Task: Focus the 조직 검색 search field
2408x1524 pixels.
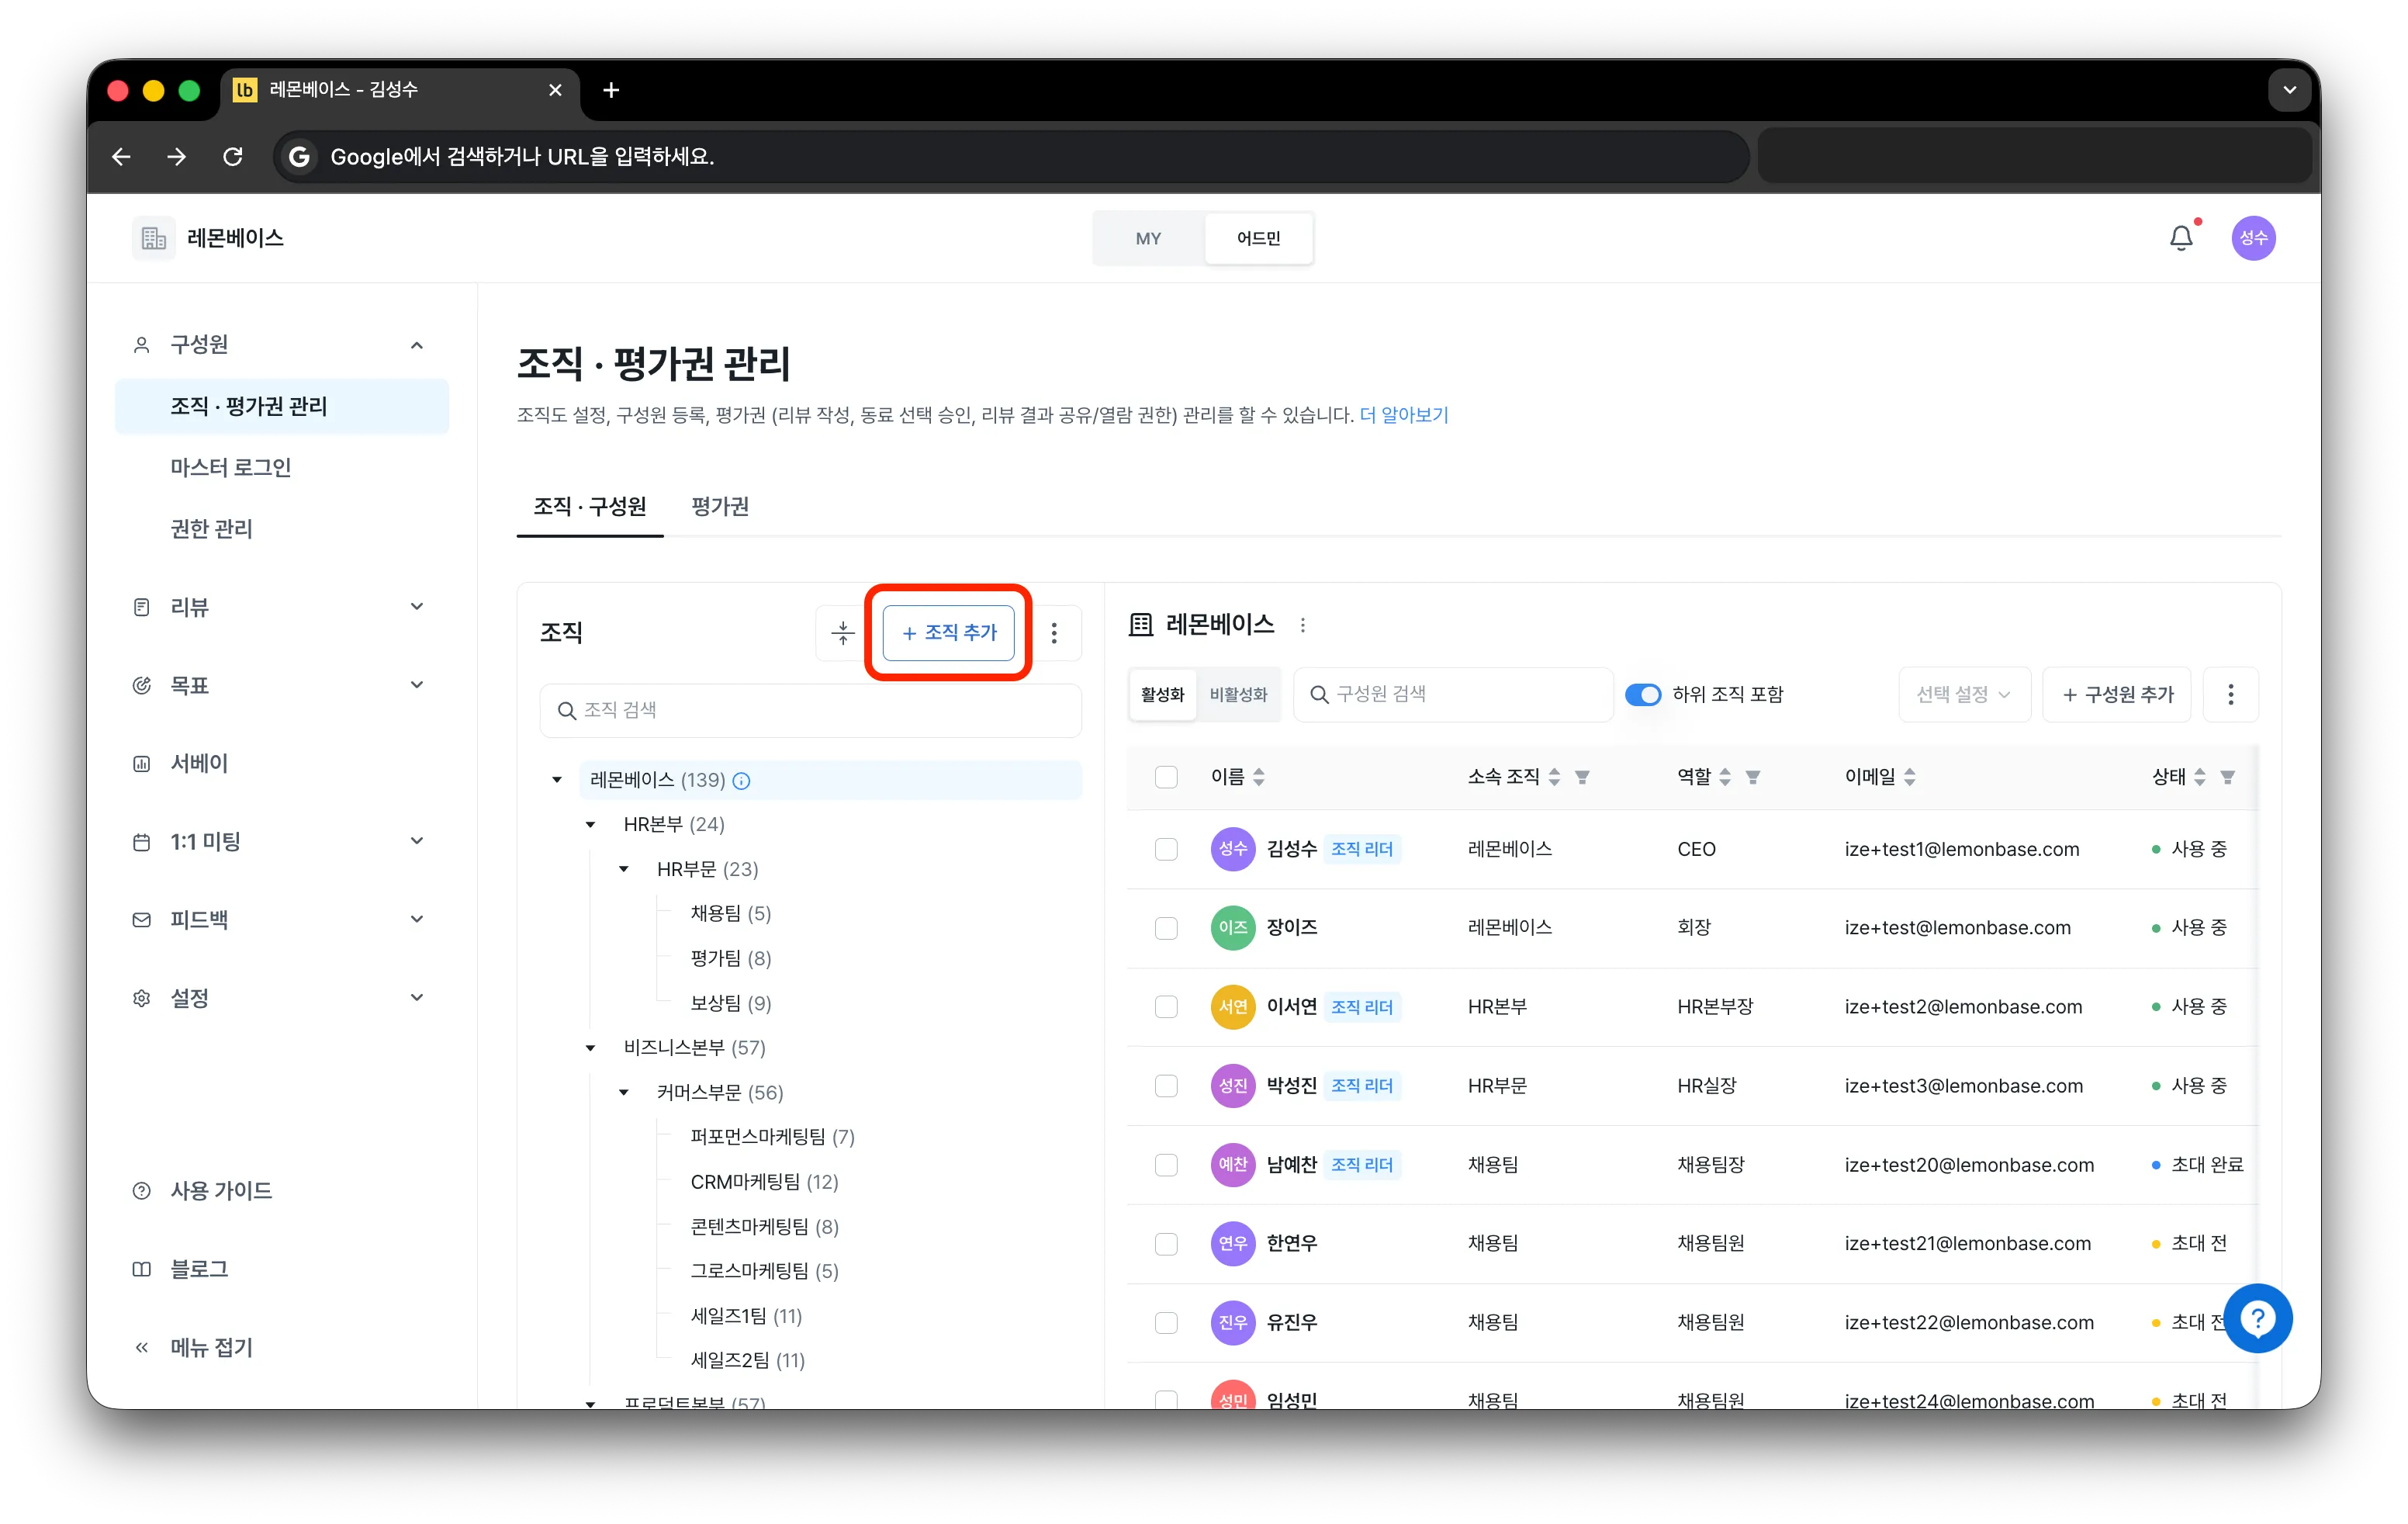Action: click(810, 711)
